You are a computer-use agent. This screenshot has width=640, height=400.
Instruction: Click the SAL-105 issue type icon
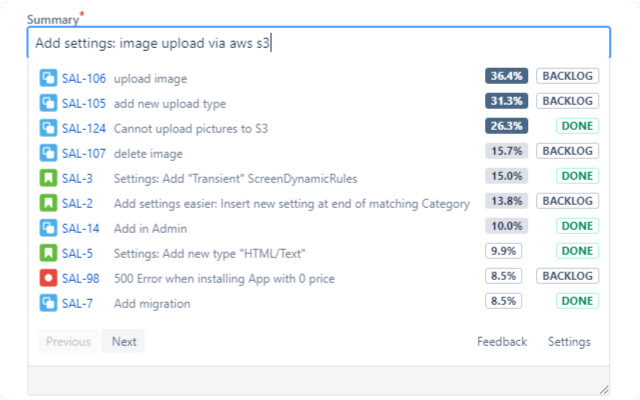[x=48, y=102]
